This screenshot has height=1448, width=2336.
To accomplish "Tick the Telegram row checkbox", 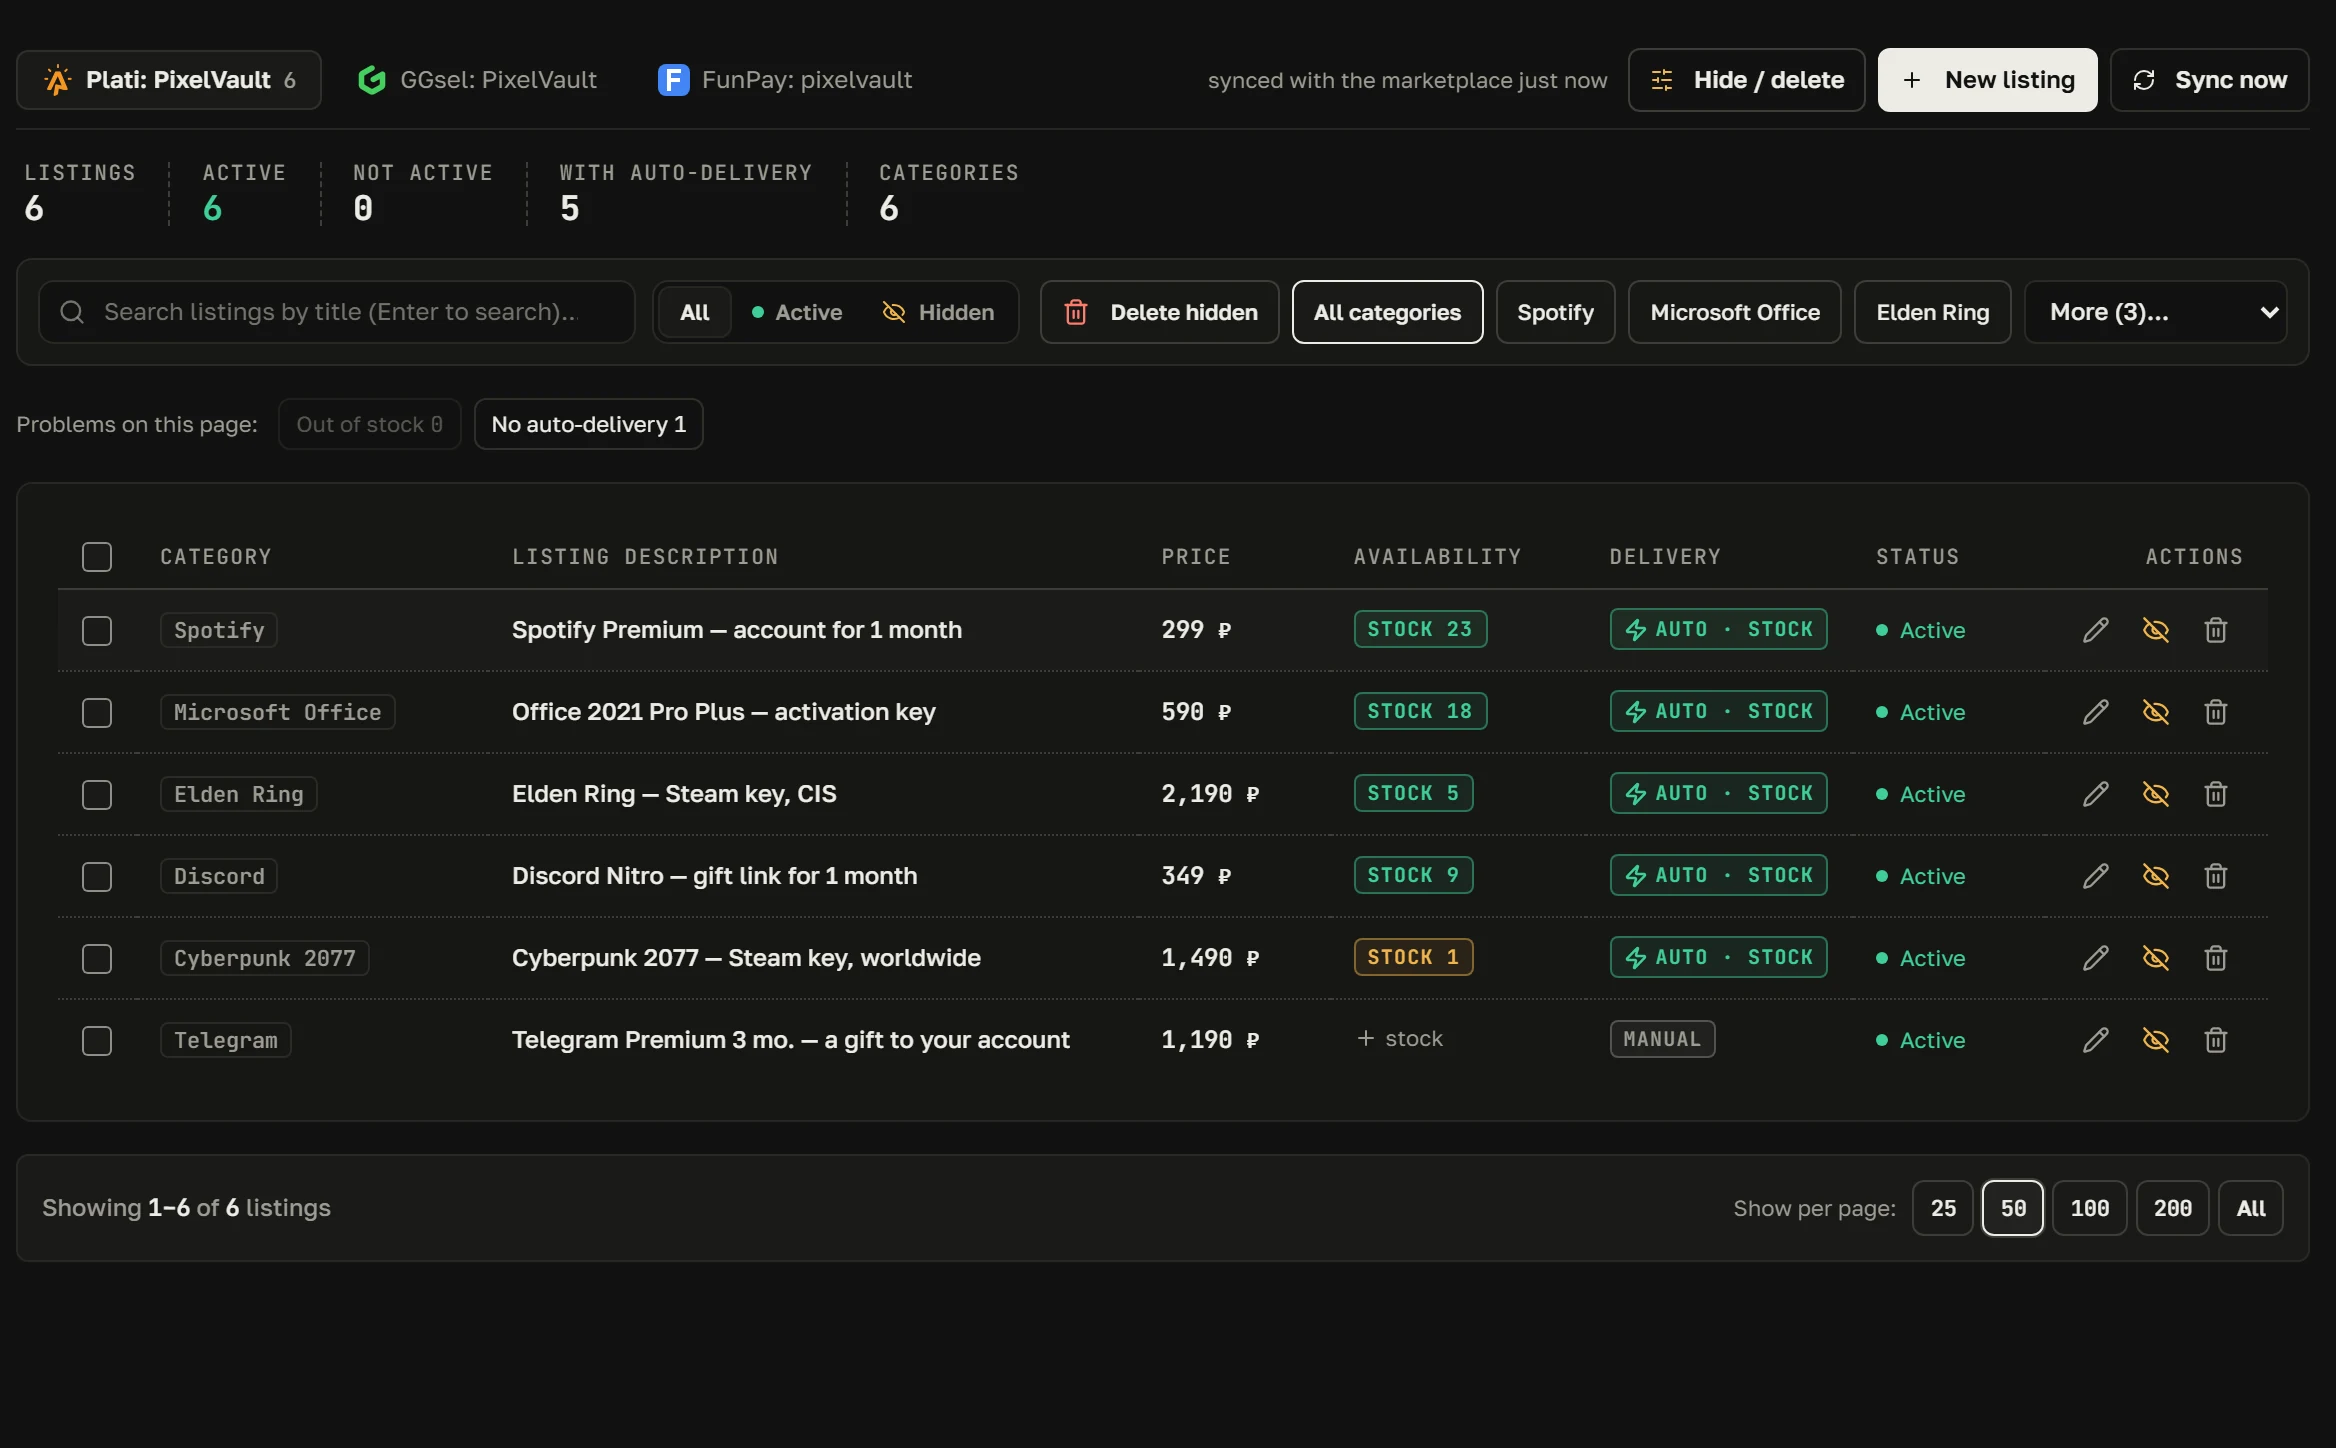I will pyautogui.click(x=97, y=1041).
